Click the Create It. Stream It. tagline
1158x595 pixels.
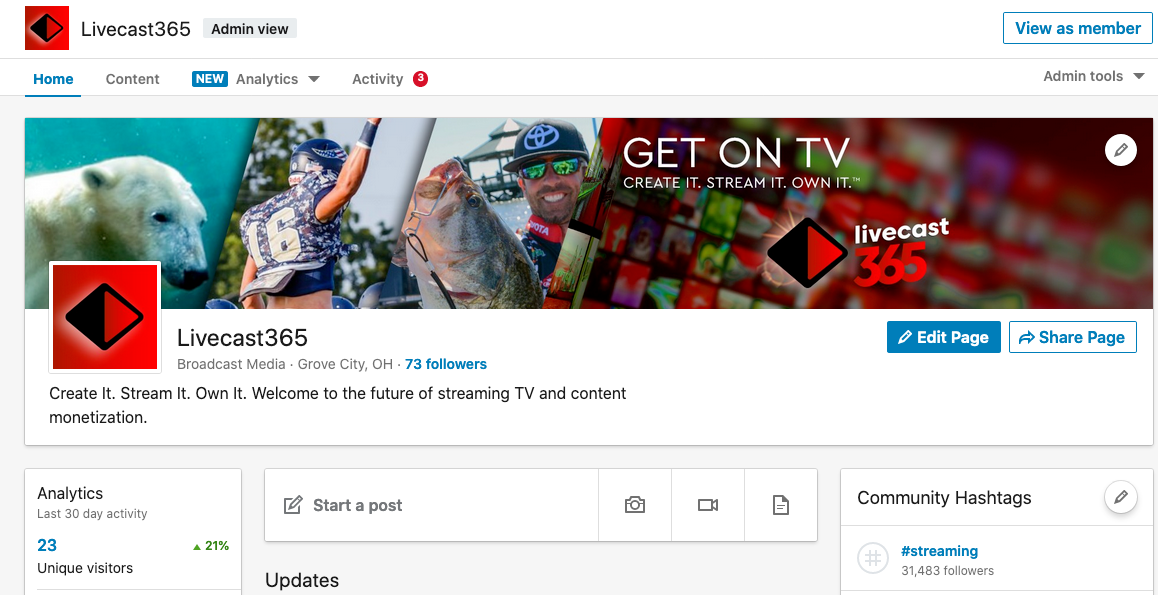[x=338, y=405]
